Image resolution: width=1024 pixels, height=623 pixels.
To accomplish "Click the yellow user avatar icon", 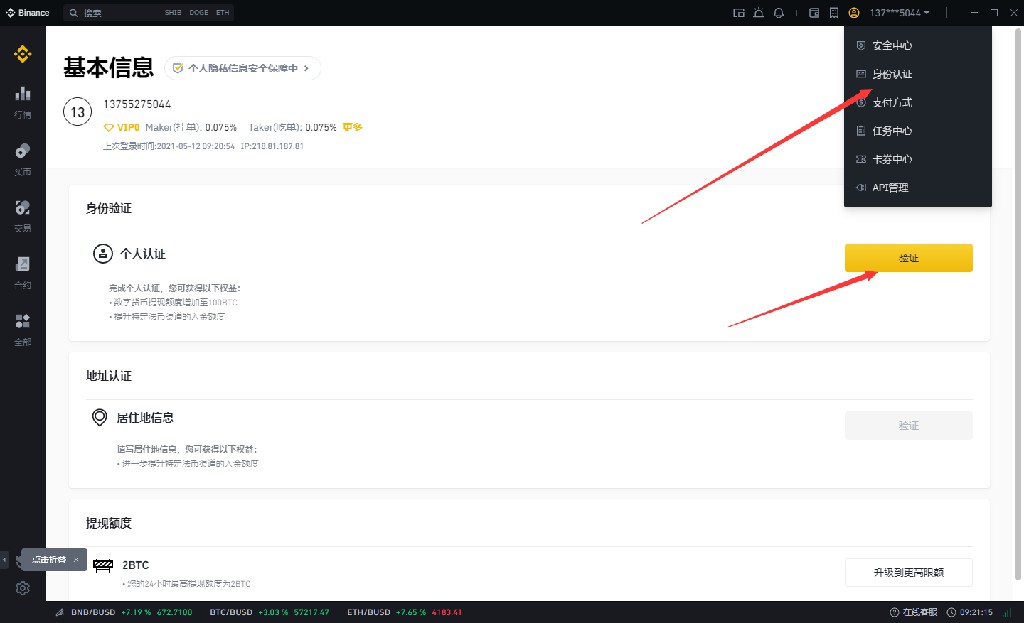I will click(x=854, y=12).
